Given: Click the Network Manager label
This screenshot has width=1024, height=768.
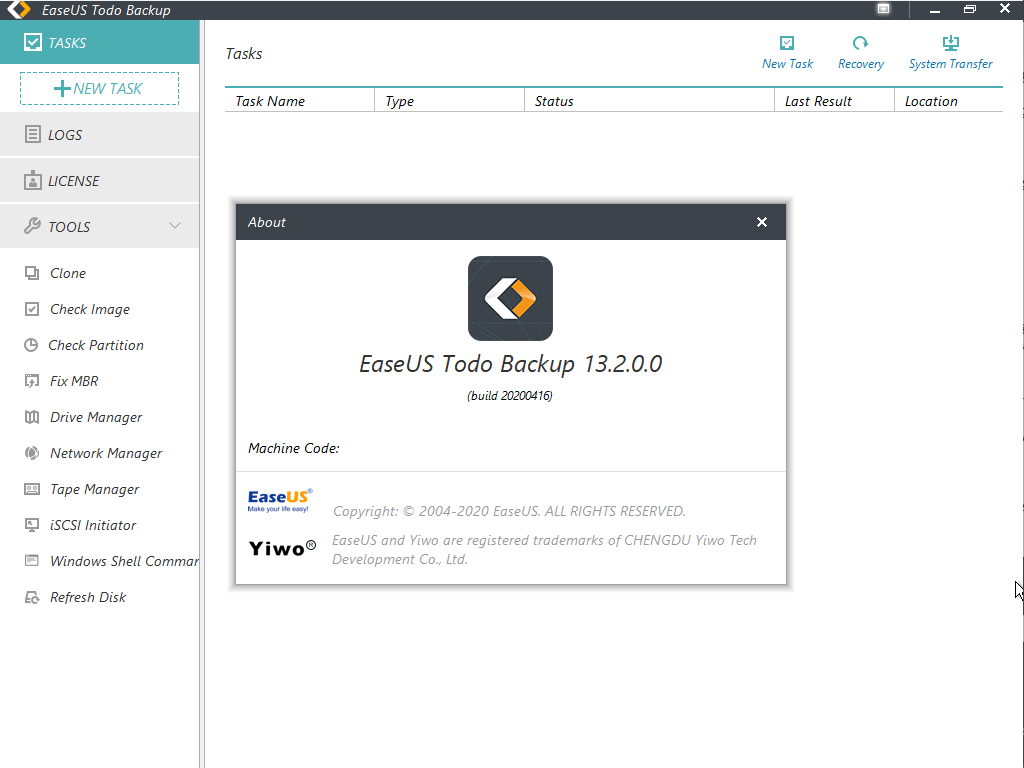Looking at the screenshot, I should point(106,453).
